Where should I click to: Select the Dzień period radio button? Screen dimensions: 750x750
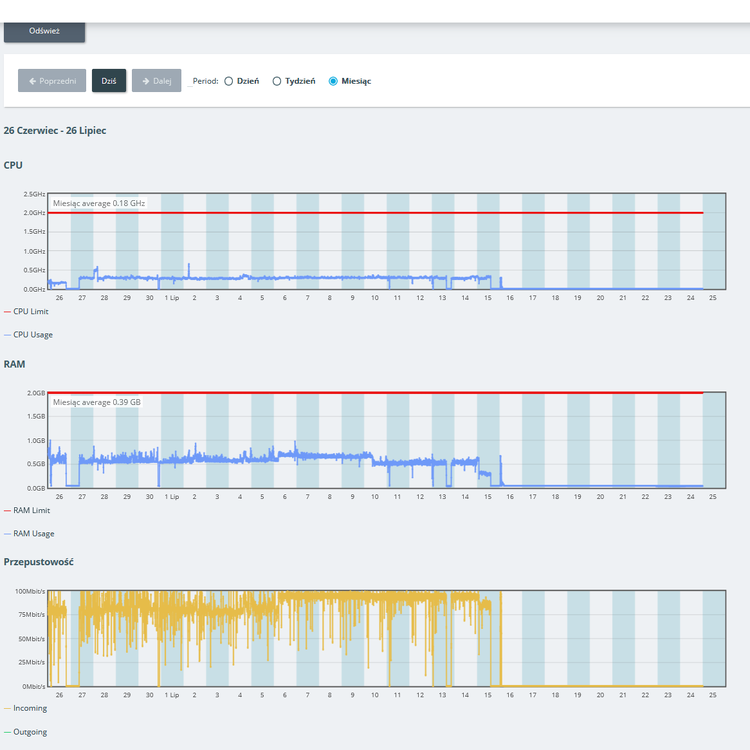pyautogui.click(x=229, y=81)
